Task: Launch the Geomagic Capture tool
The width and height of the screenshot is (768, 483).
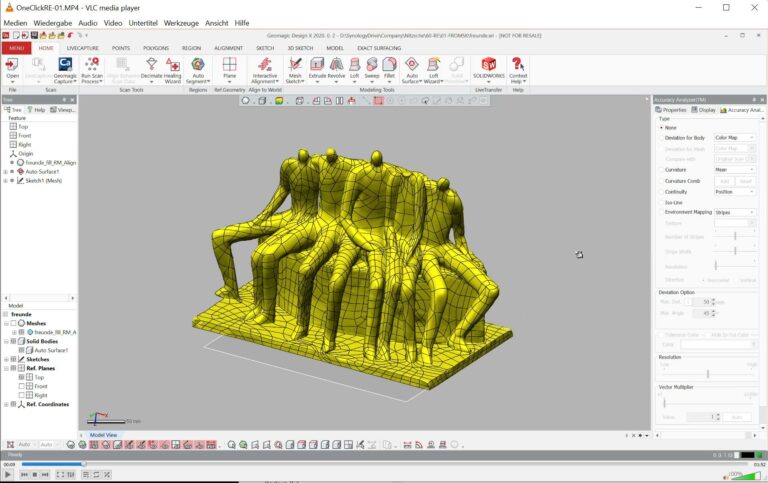Action: pos(65,69)
